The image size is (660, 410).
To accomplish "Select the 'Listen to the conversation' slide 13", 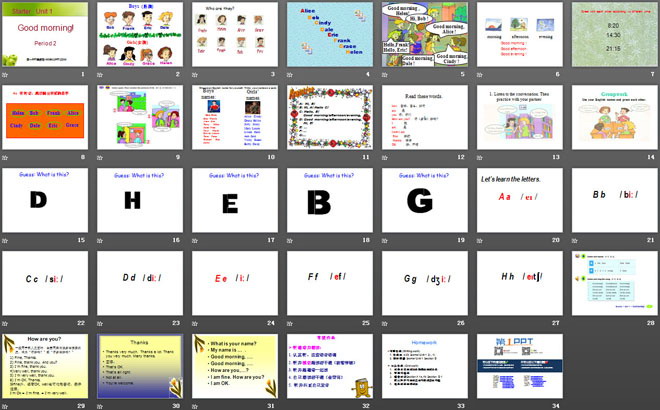I will coord(519,117).
